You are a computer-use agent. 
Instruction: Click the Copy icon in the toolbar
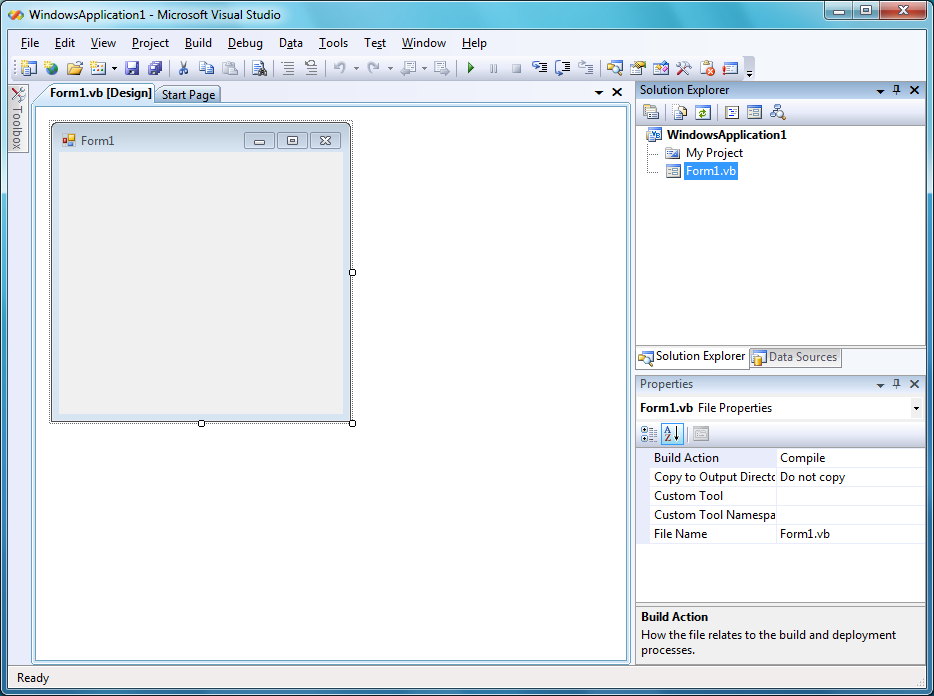coord(207,68)
